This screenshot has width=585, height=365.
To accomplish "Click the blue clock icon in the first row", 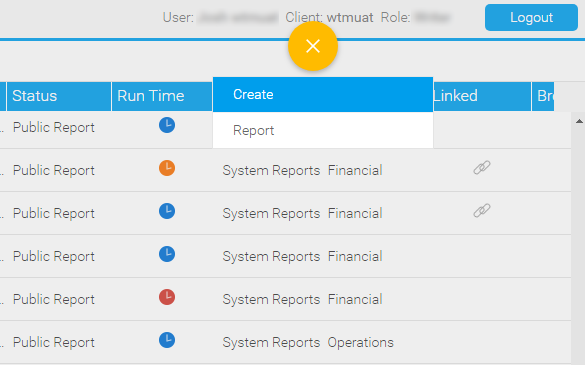I will (x=167, y=125).
